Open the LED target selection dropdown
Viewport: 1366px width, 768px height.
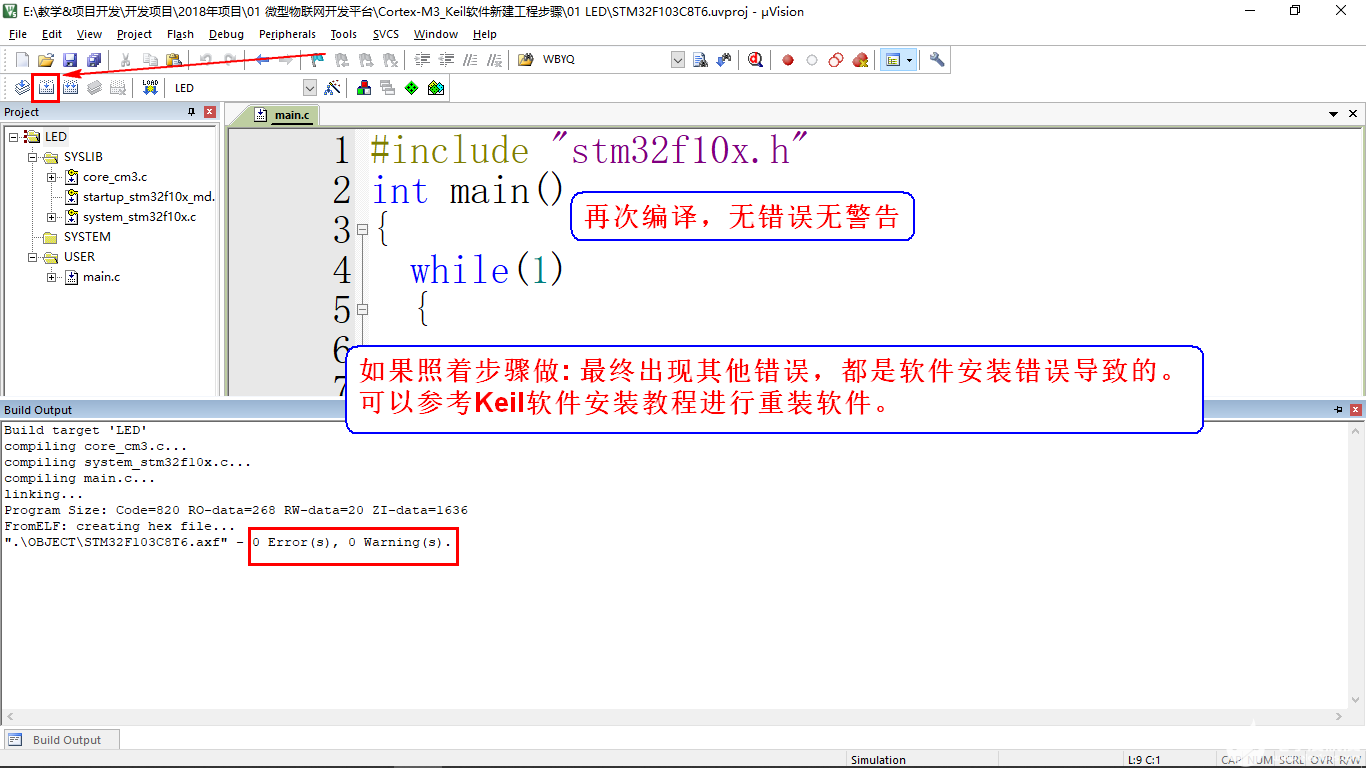pyautogui.click(x=310, y=88)
